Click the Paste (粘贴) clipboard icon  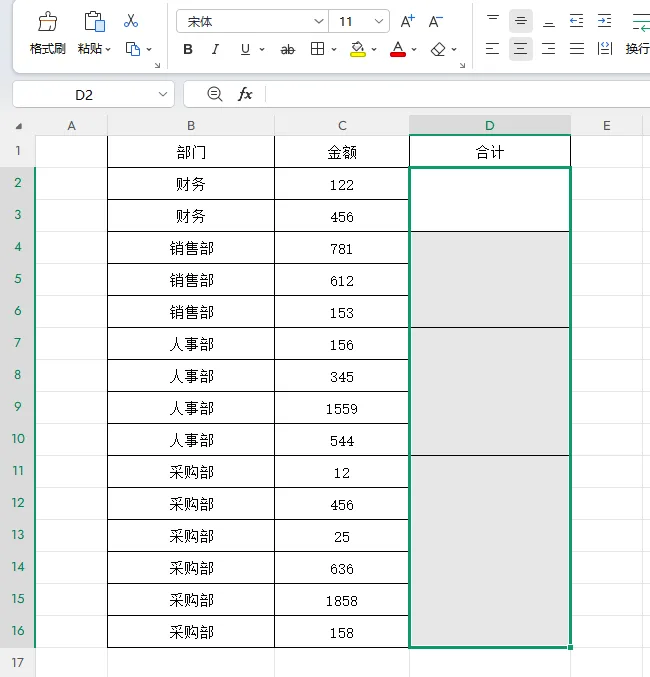pyautogui.click(x=94, y=22)
